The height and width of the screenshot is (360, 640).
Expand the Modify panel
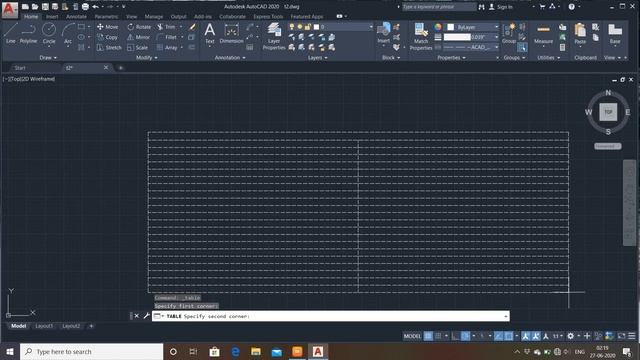pos(147,58)
